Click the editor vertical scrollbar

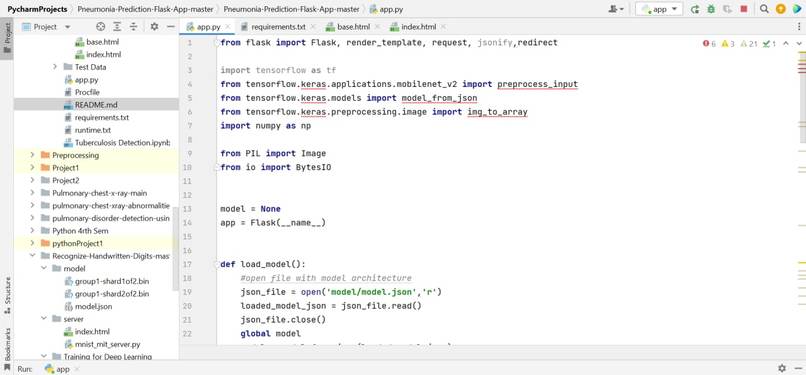click(802, 98)
